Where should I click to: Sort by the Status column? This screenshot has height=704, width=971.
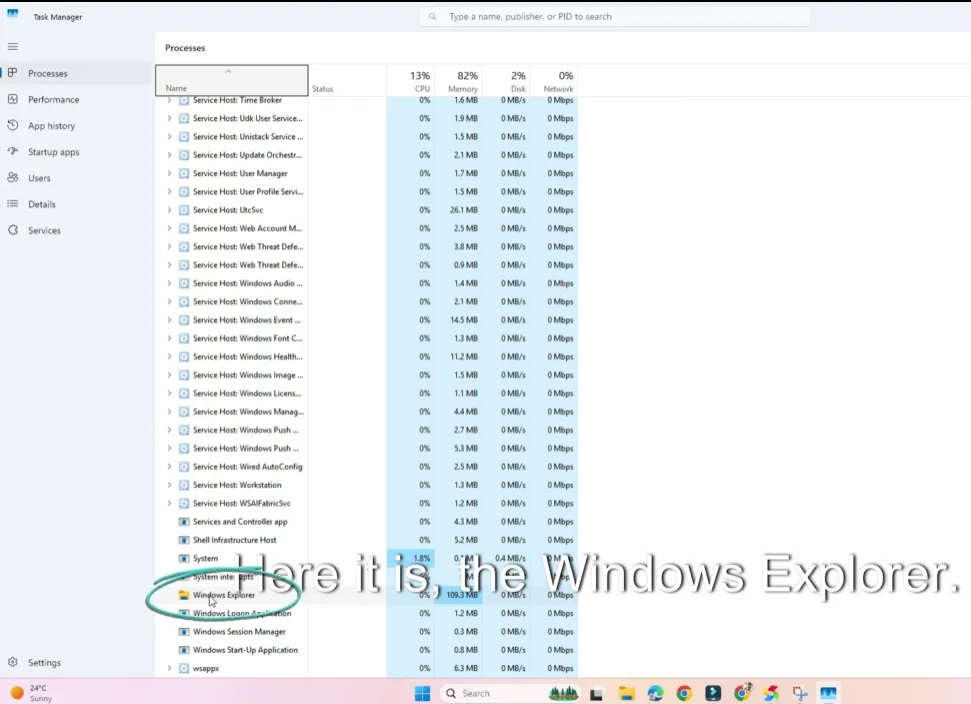click(x=347, y=80)
